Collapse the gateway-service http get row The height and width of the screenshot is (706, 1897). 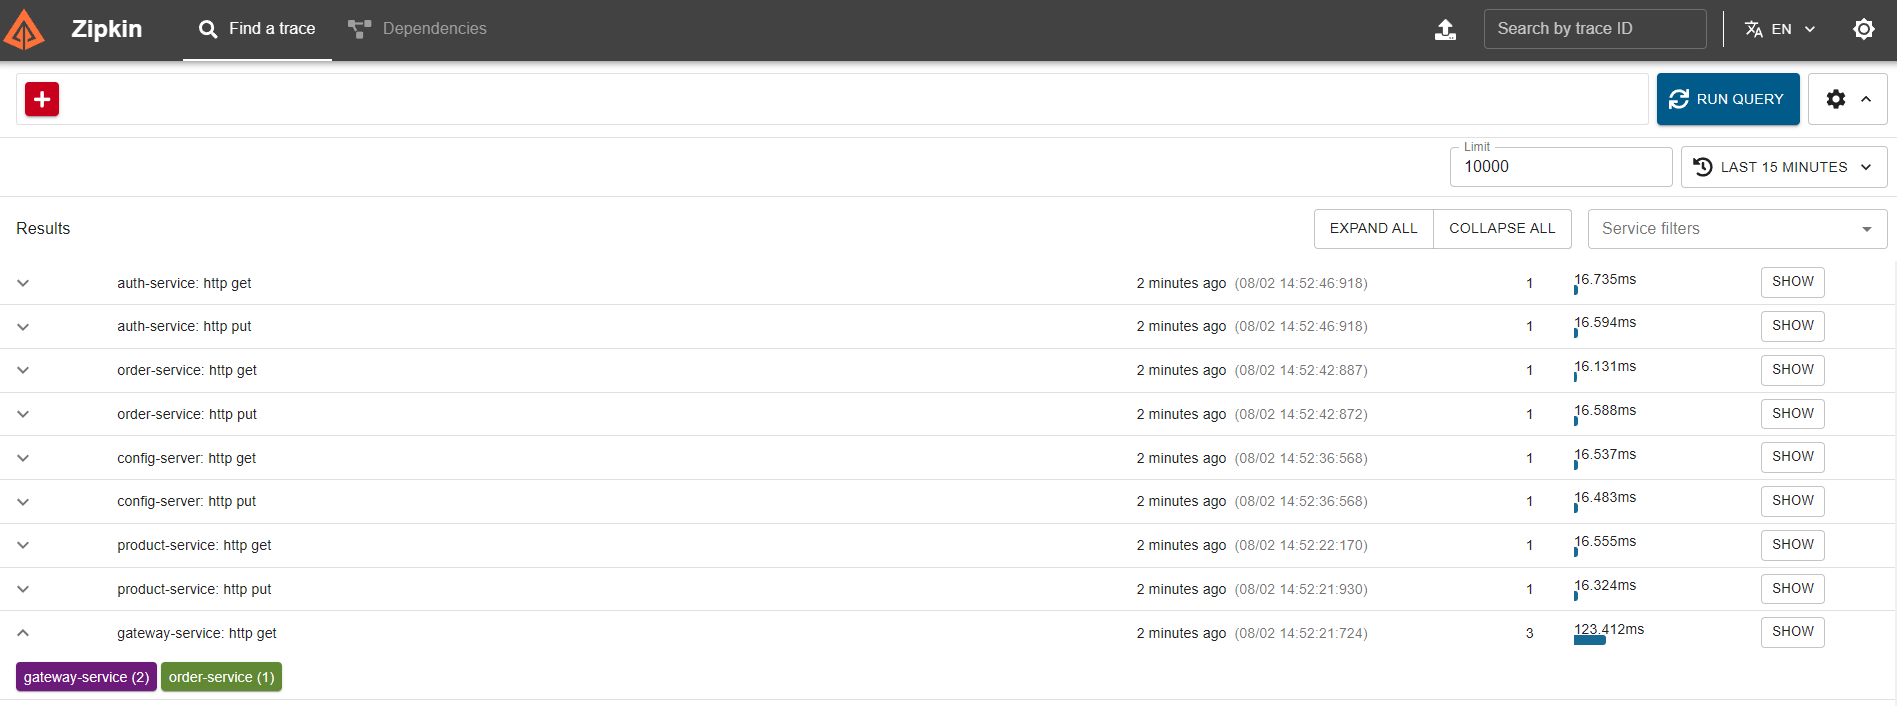pos(23,633)
